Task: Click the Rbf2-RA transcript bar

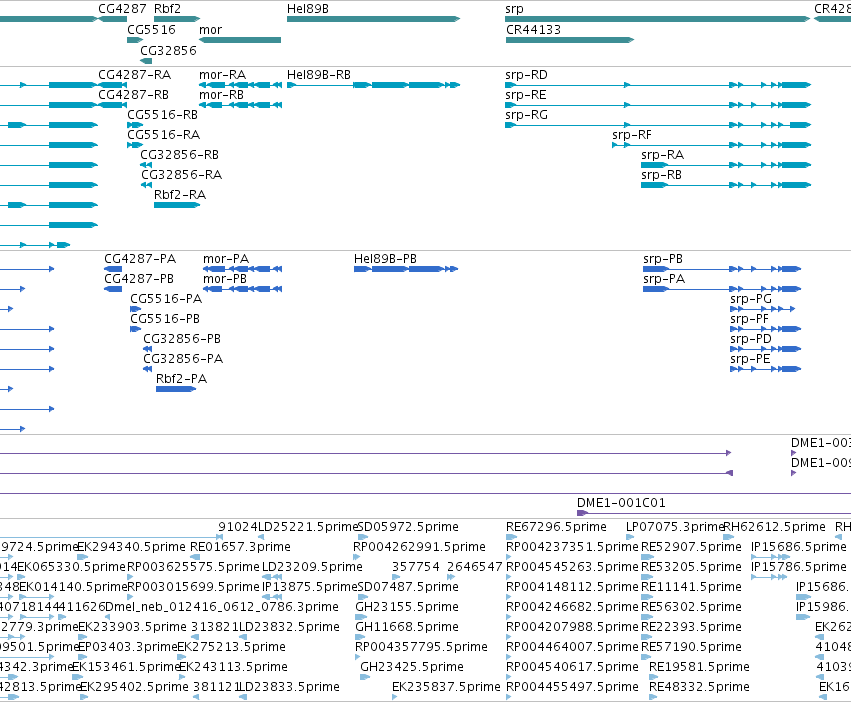Action: pos(177,205)
